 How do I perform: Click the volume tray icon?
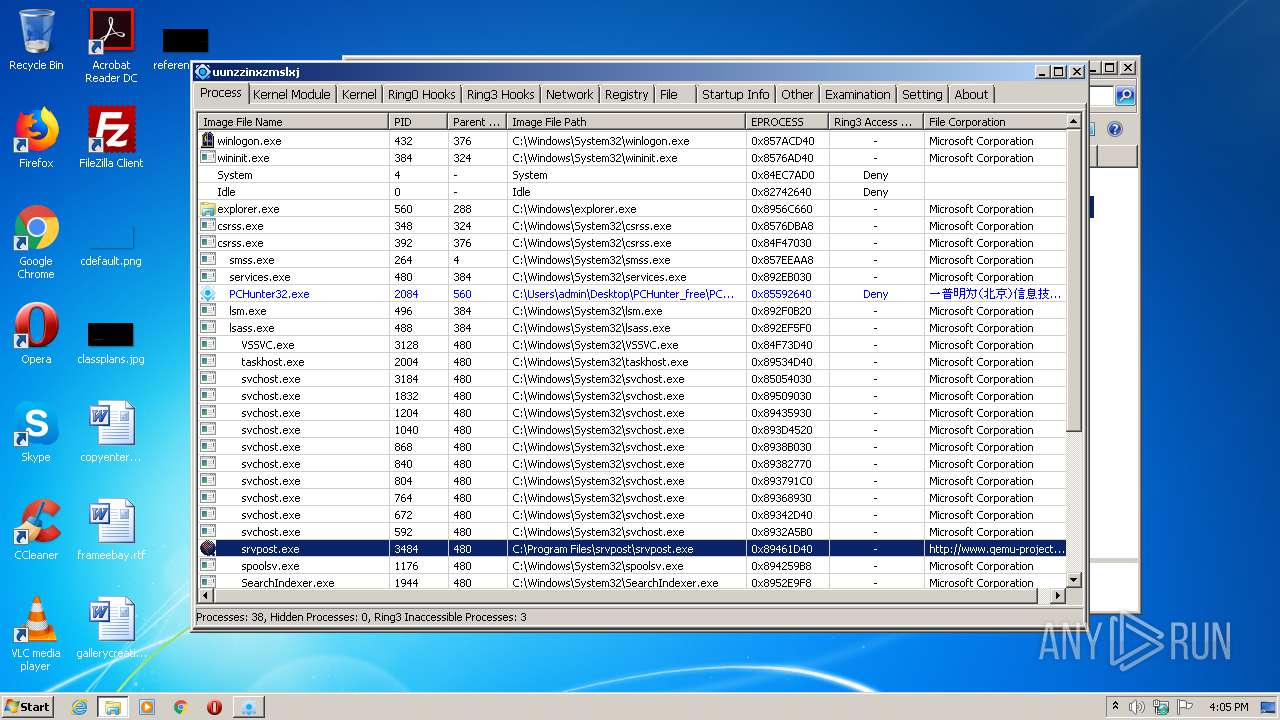pyautogui.click(x=1137, y=707)
